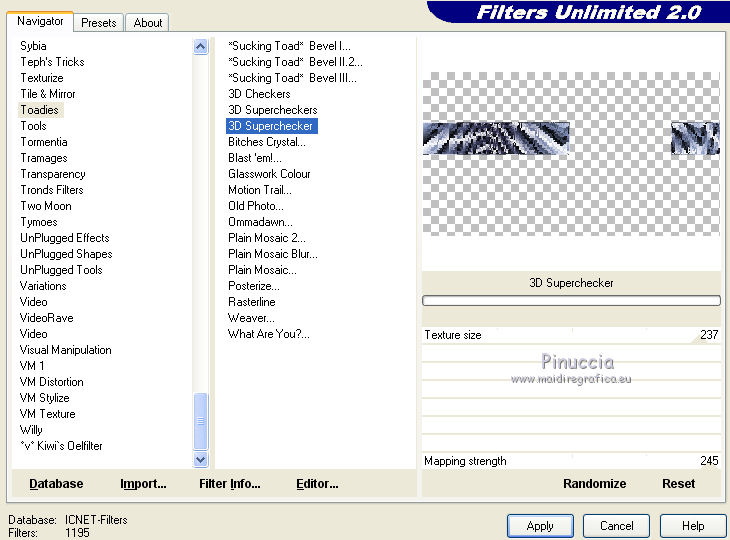The width and height of the screenshot is (730, 540).
Task: Select the VM 1 category
Action: (x=32, y=366)
